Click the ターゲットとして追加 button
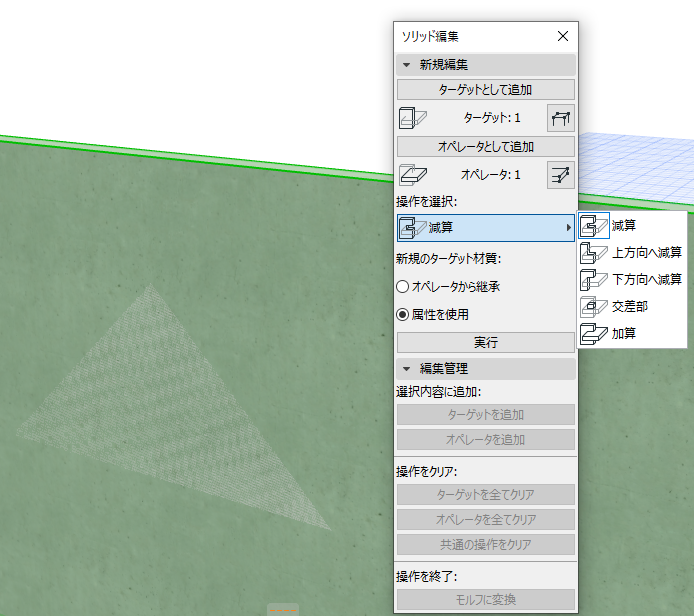This screenshot has width=694, height=616. pos(486,90)
